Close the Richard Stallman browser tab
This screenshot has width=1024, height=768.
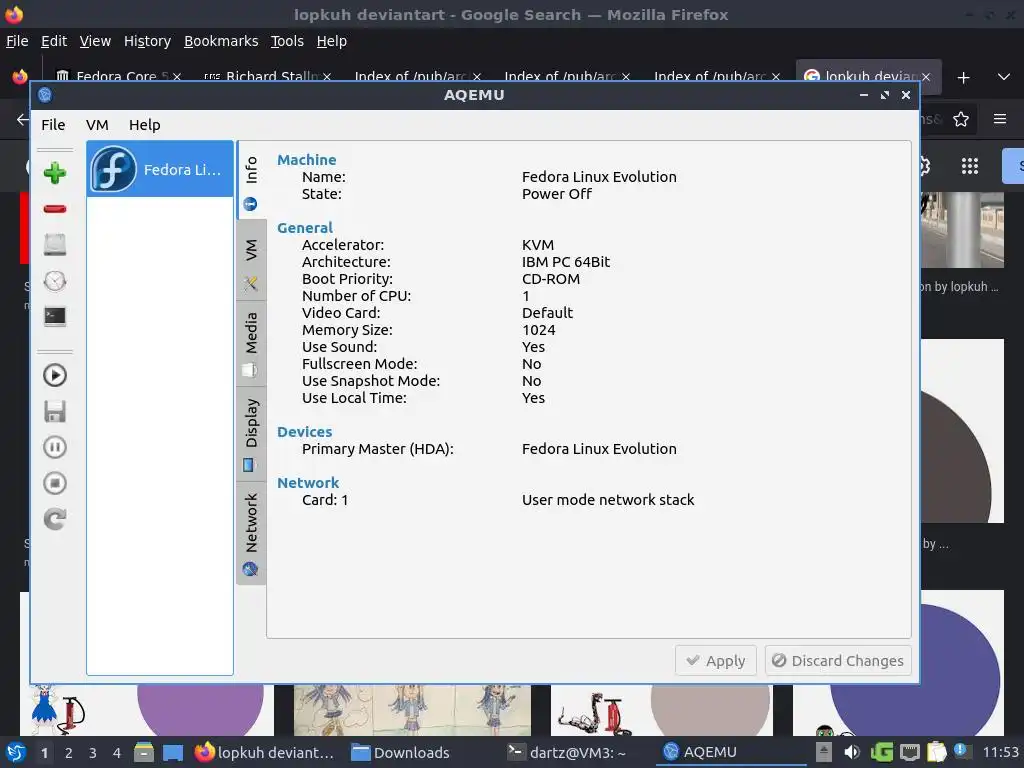click(327, 76)
